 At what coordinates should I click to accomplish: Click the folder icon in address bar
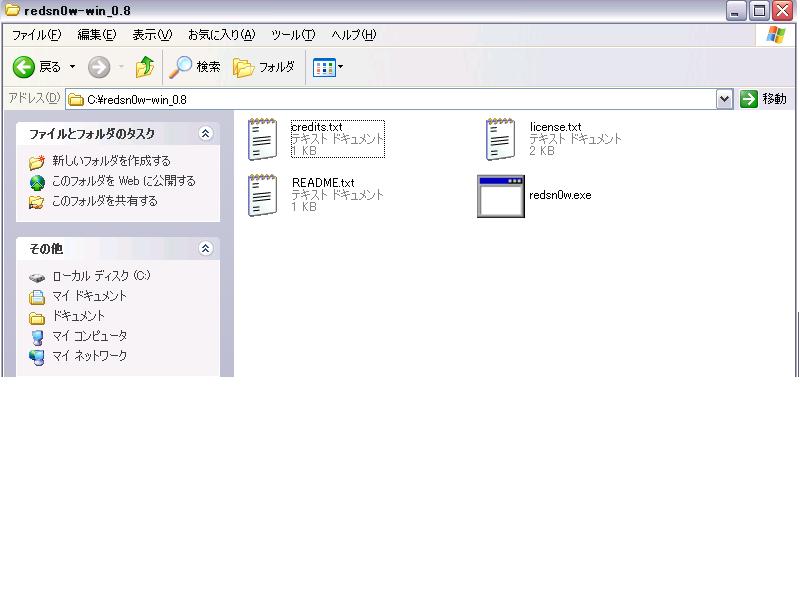[x=76, y=99]
